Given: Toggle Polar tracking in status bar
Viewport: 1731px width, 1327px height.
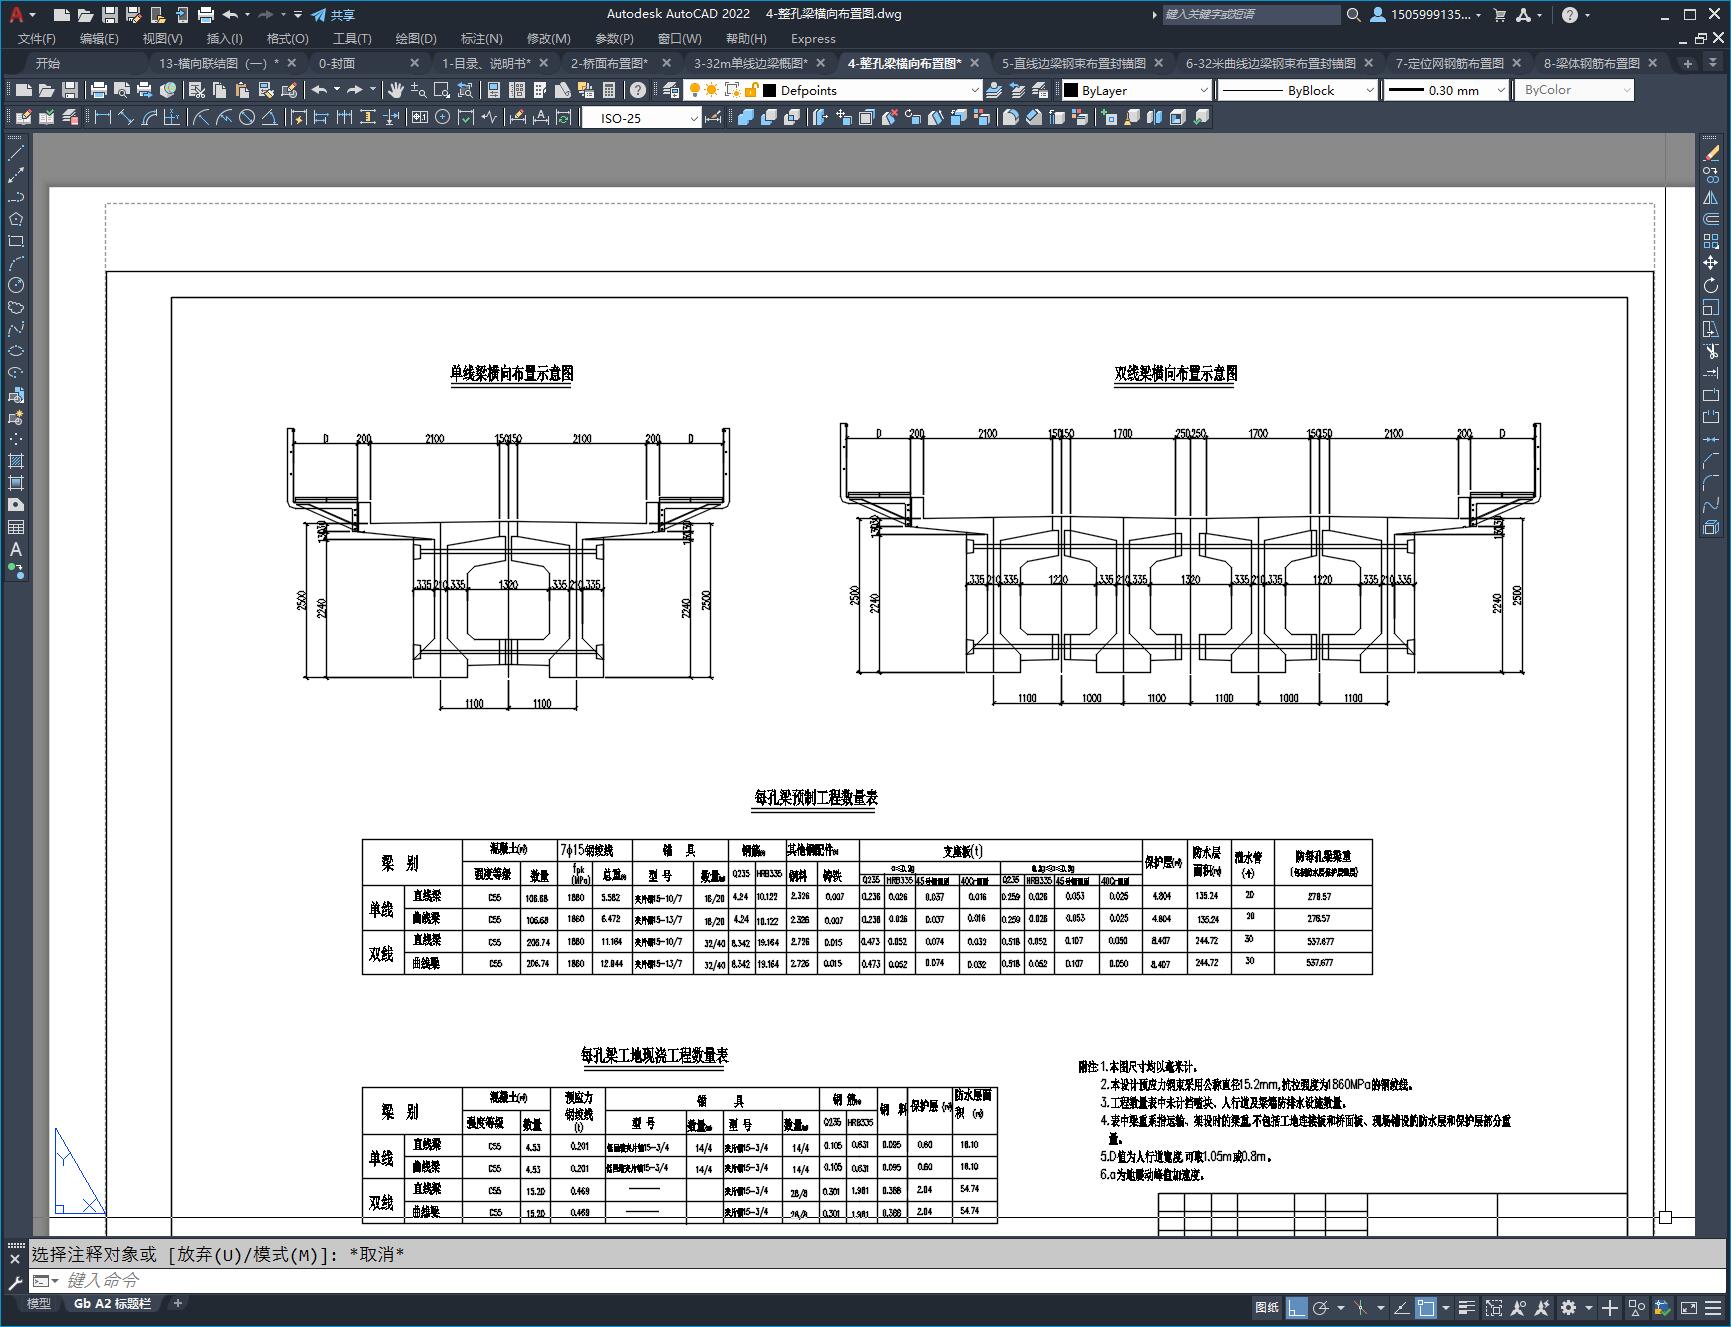Looking at the screenshot, I should click(x=1320, y=1307).
